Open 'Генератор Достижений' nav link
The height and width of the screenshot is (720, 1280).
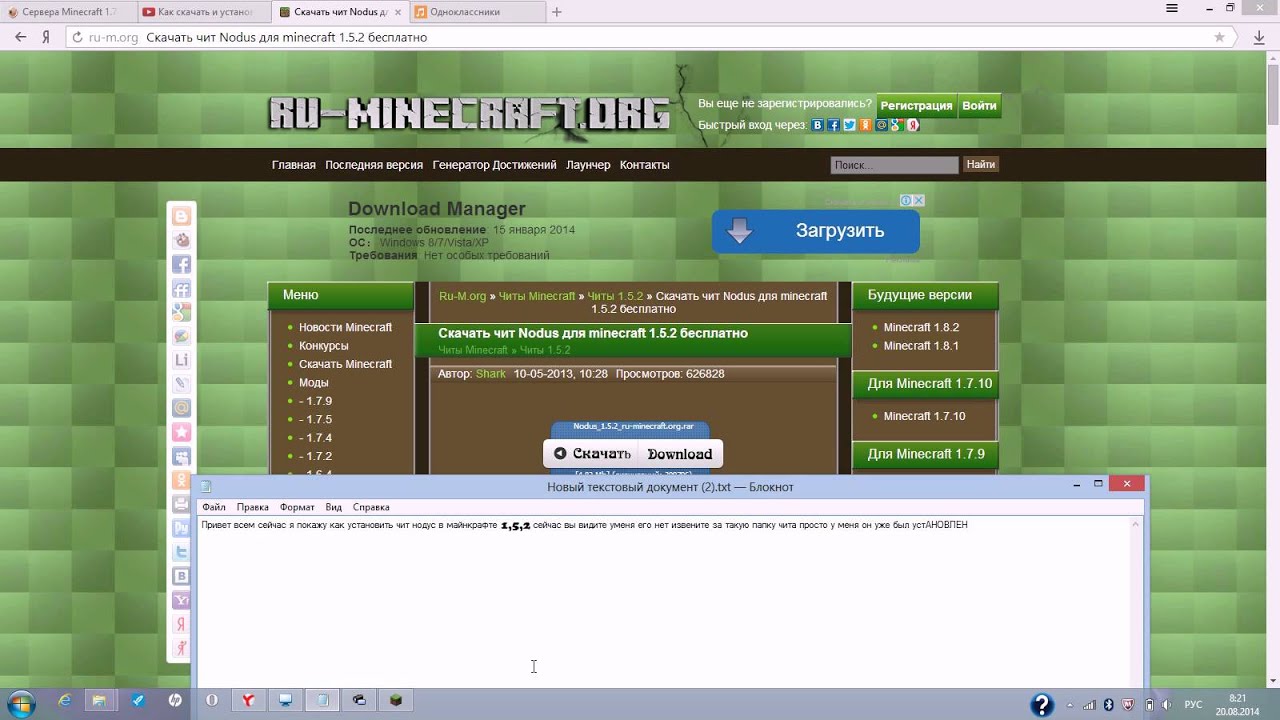495,165
